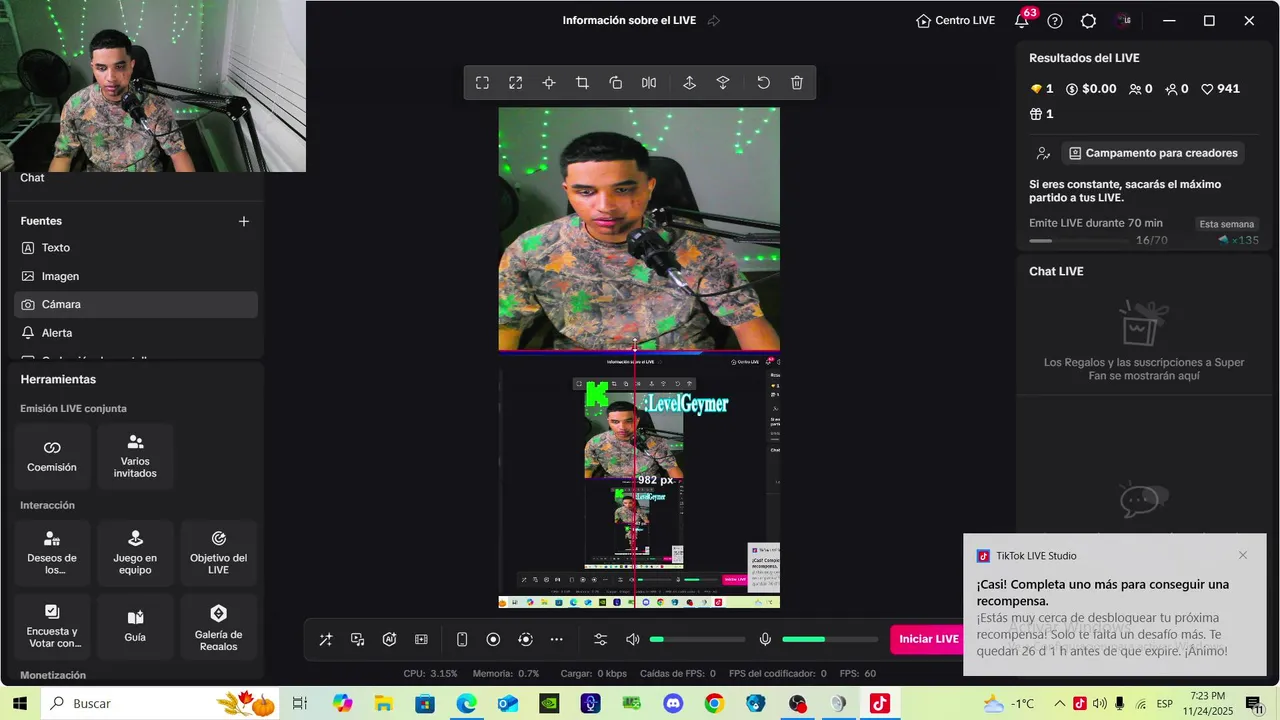
Task: Open Microsoft Edge from taskbar
Action: (466, 704)
